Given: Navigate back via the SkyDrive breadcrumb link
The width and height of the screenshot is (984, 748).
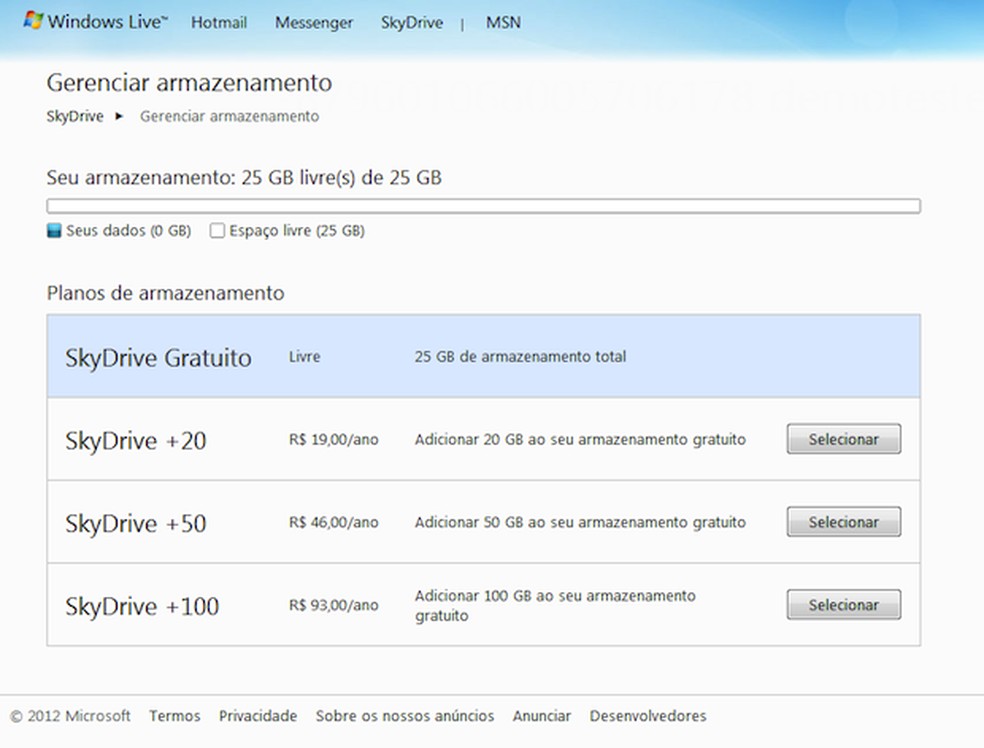Looking at the screenshot, I should (x=75, y=116).
